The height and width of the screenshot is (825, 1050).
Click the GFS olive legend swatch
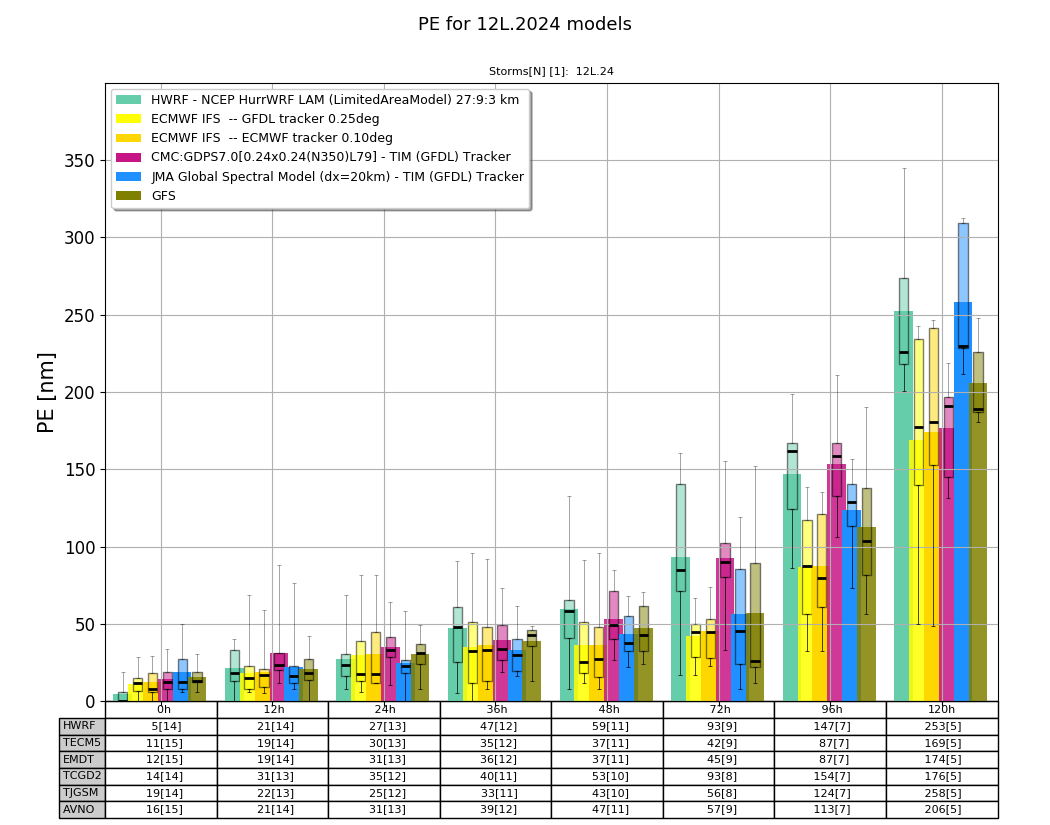click(x=129, y=196)
